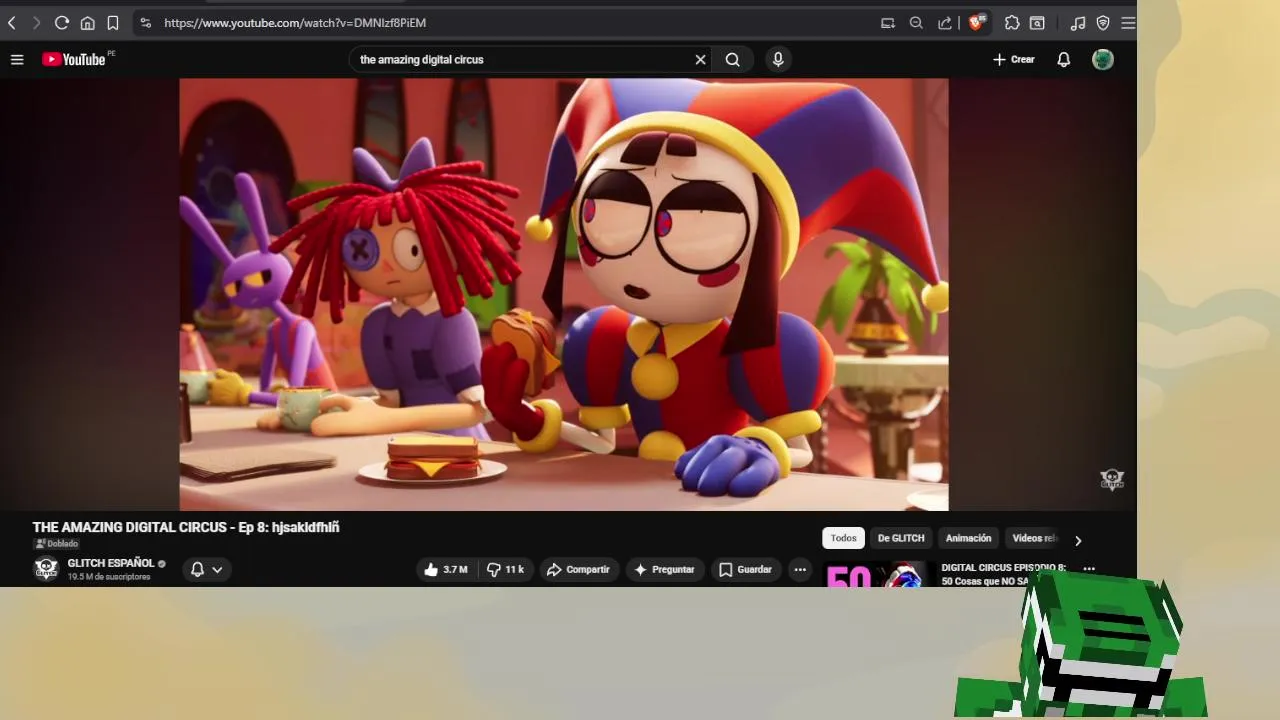This screenshot has width=1280, height=720.
Task: Save video with the Guardar button
Action: [746, 569]
